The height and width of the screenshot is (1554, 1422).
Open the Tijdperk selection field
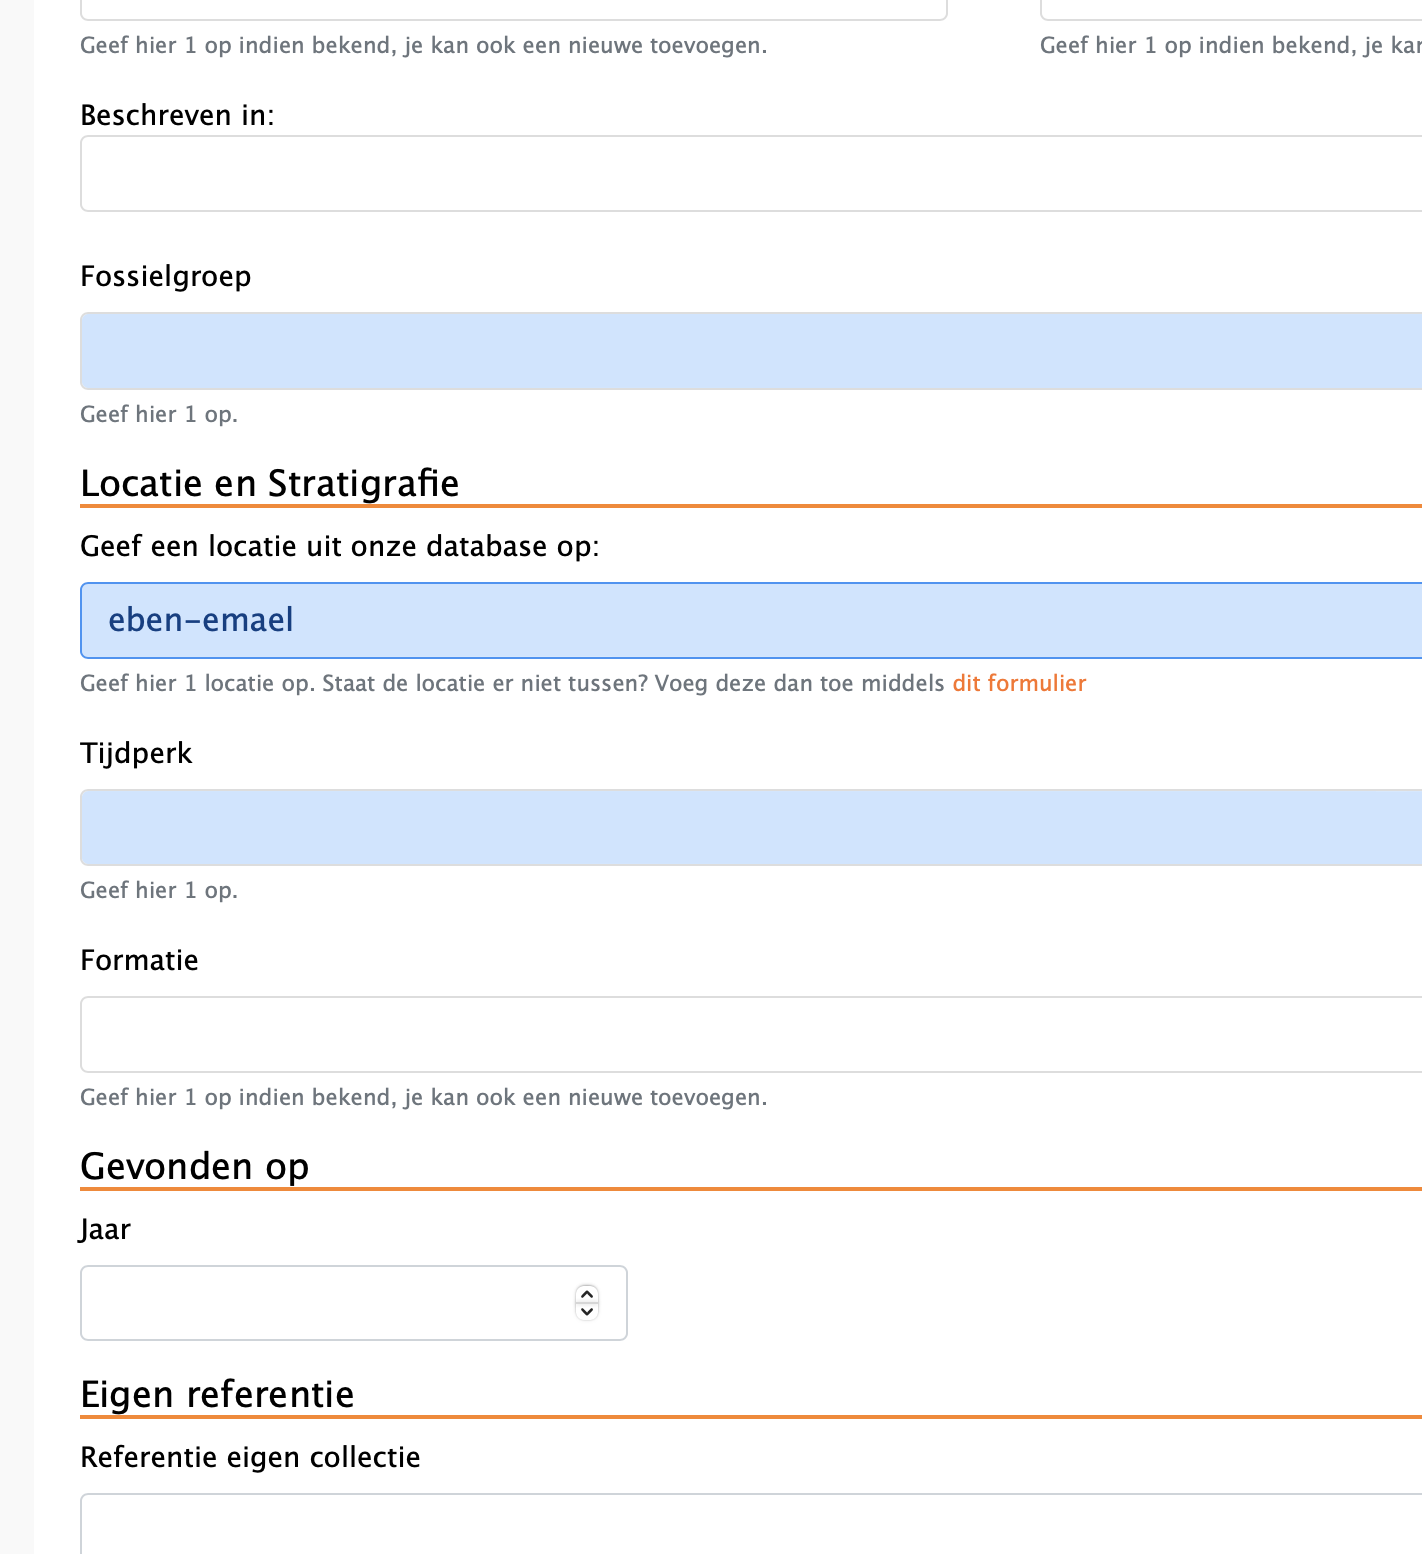click(750, 827)
